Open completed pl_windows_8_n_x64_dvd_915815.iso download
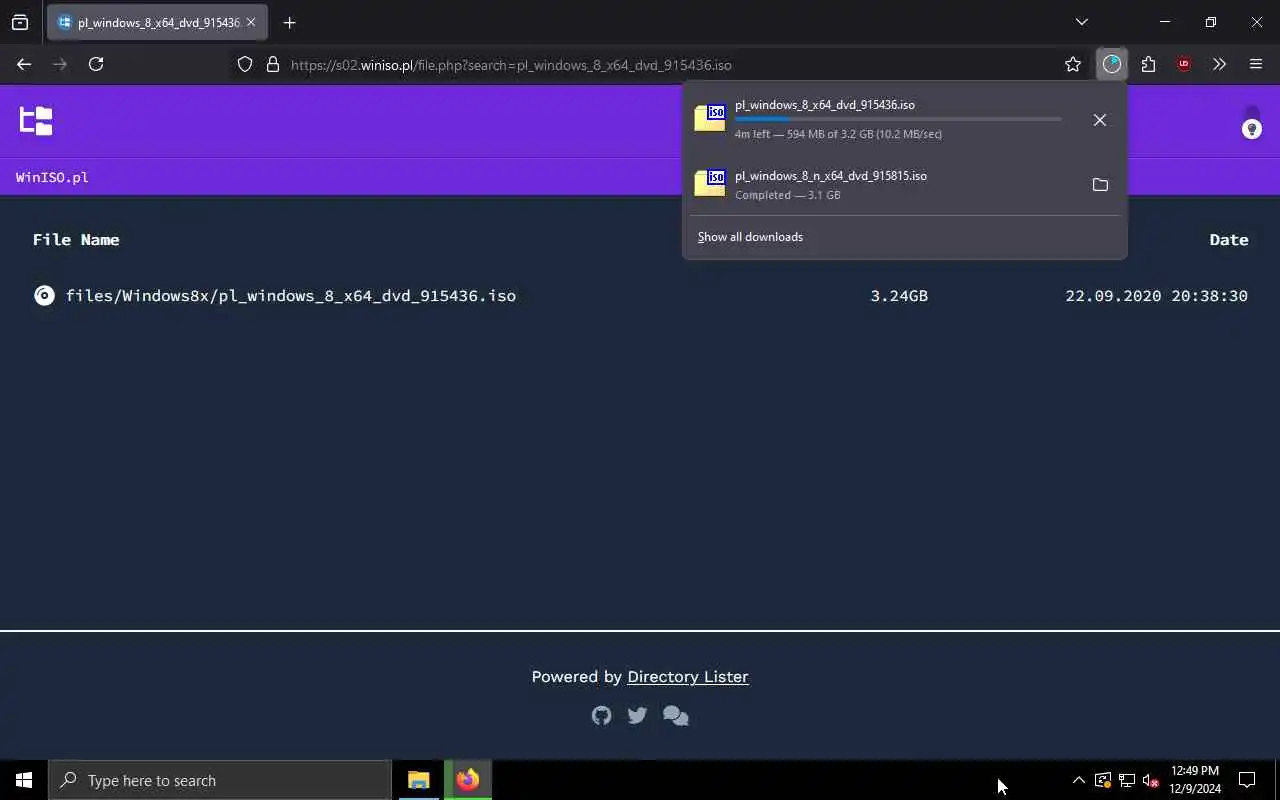This screenshot has width=1280, height=800. 878,185
